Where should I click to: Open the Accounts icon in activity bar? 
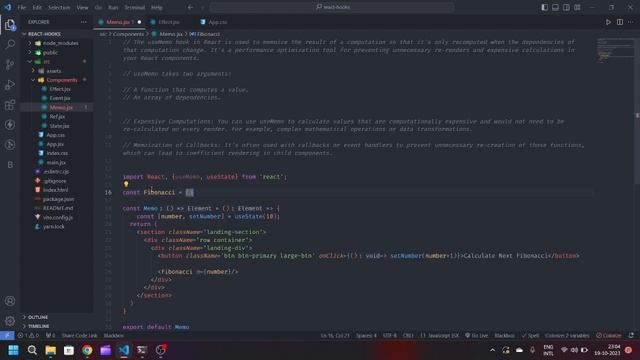10,301
